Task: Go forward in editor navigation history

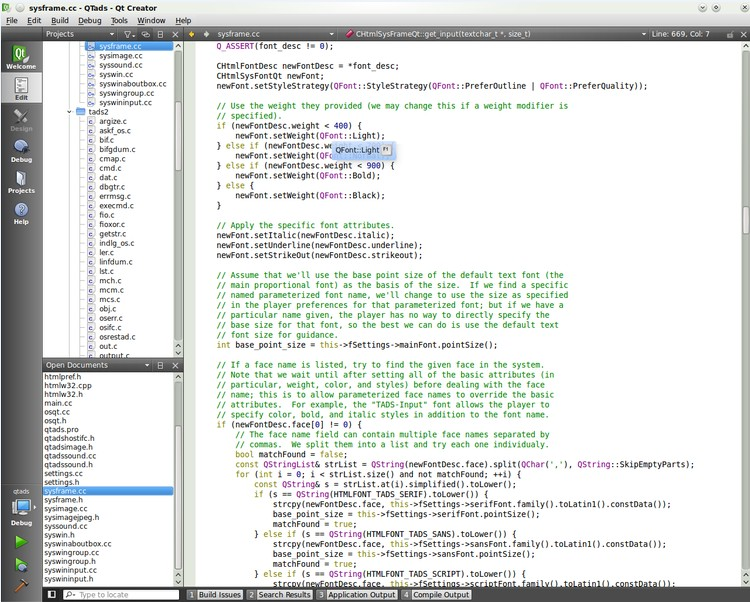Action: click(206, 34)
